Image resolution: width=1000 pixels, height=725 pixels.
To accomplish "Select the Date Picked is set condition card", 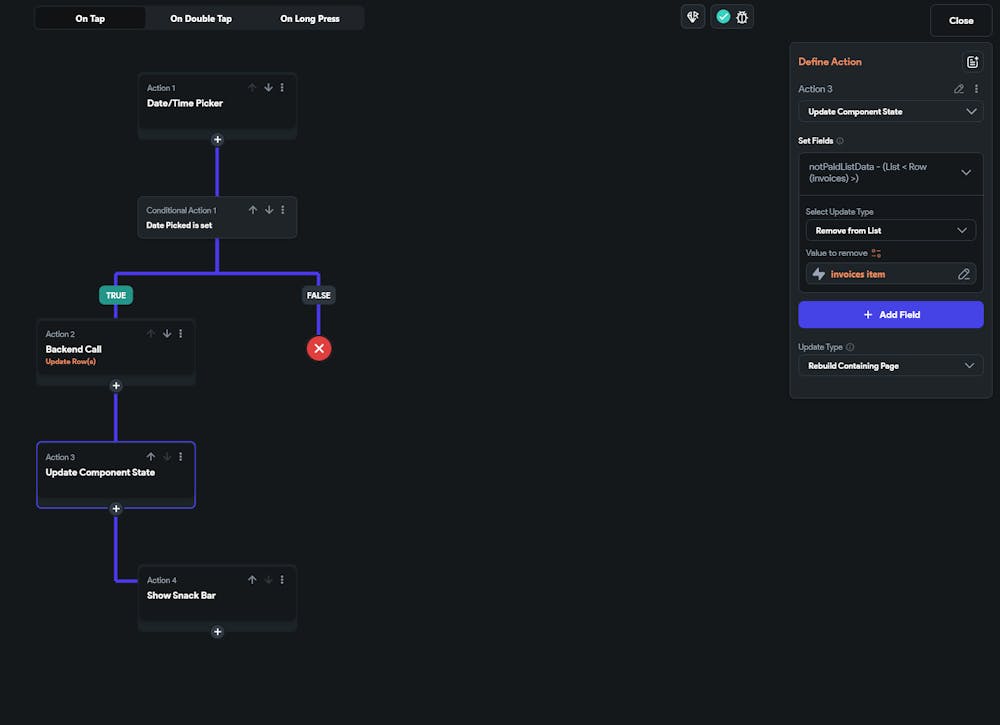I will tap(217, 217).
